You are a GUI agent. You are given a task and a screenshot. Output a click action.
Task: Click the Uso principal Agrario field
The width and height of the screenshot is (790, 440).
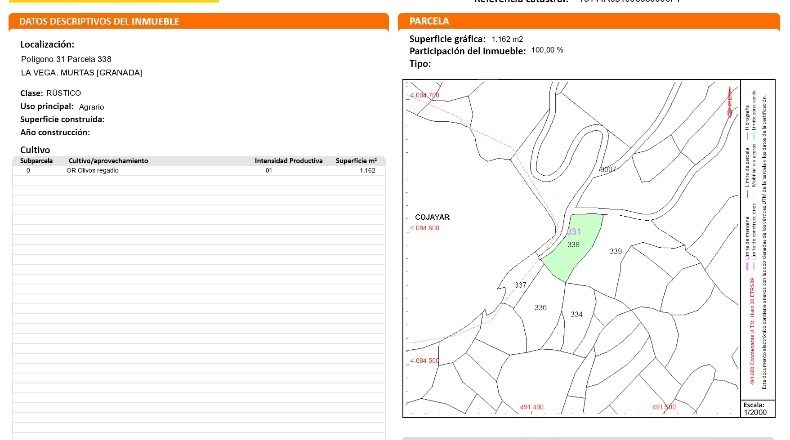[x=62, y=106]
